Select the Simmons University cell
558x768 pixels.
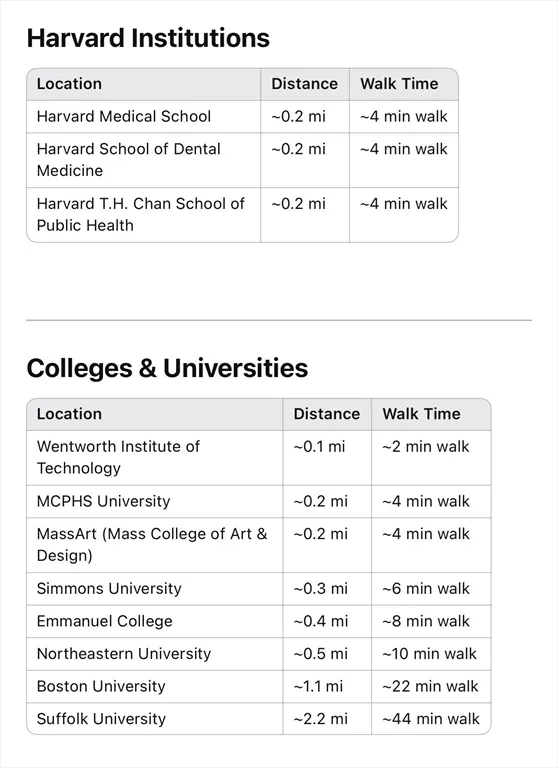(x=155, y=589)
